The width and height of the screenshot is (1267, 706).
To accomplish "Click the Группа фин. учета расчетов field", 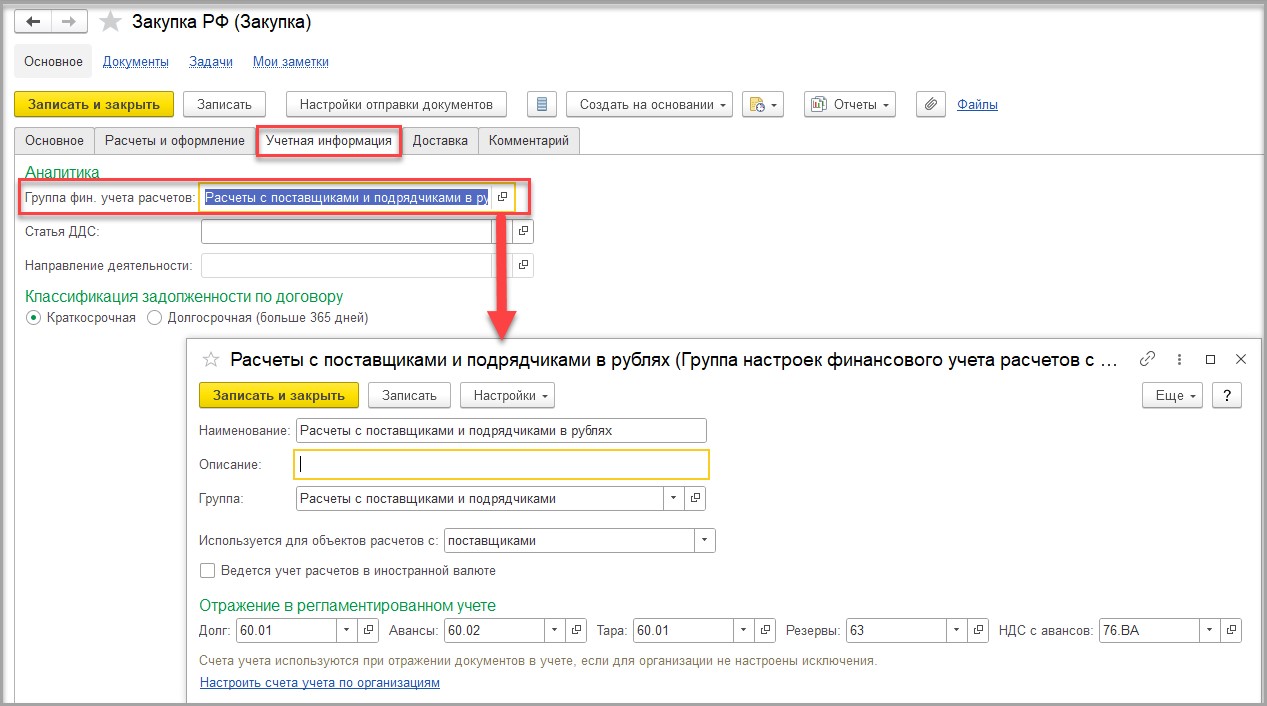I will coord(346,197).
